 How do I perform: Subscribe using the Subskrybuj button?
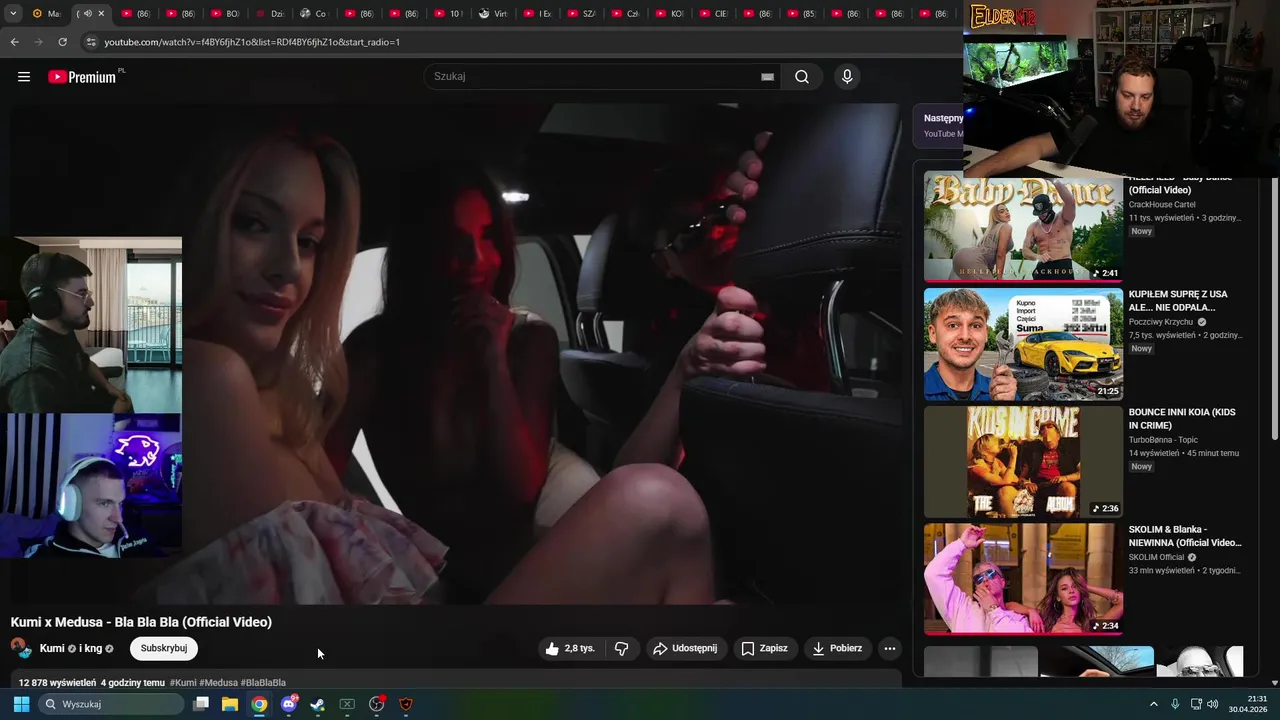click(164, 648)
